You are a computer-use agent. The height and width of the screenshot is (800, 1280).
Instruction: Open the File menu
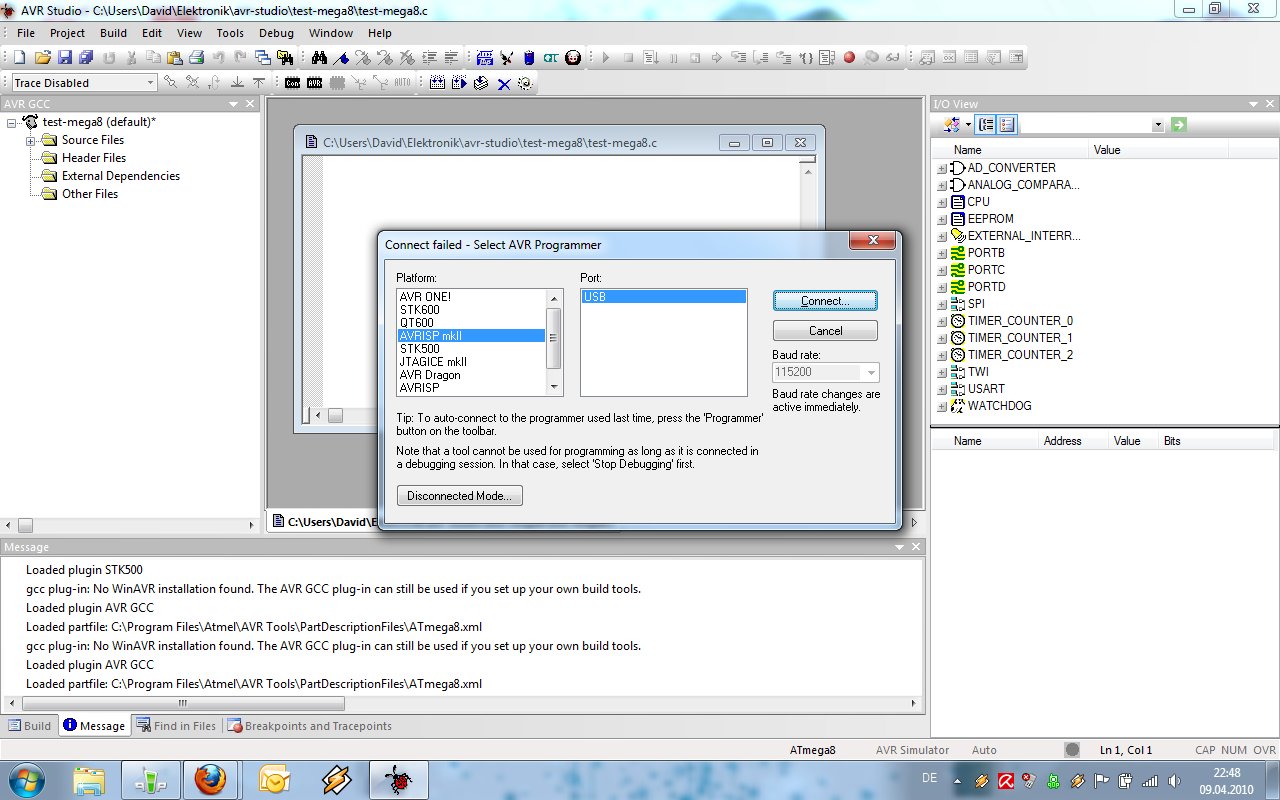(26, 33)
